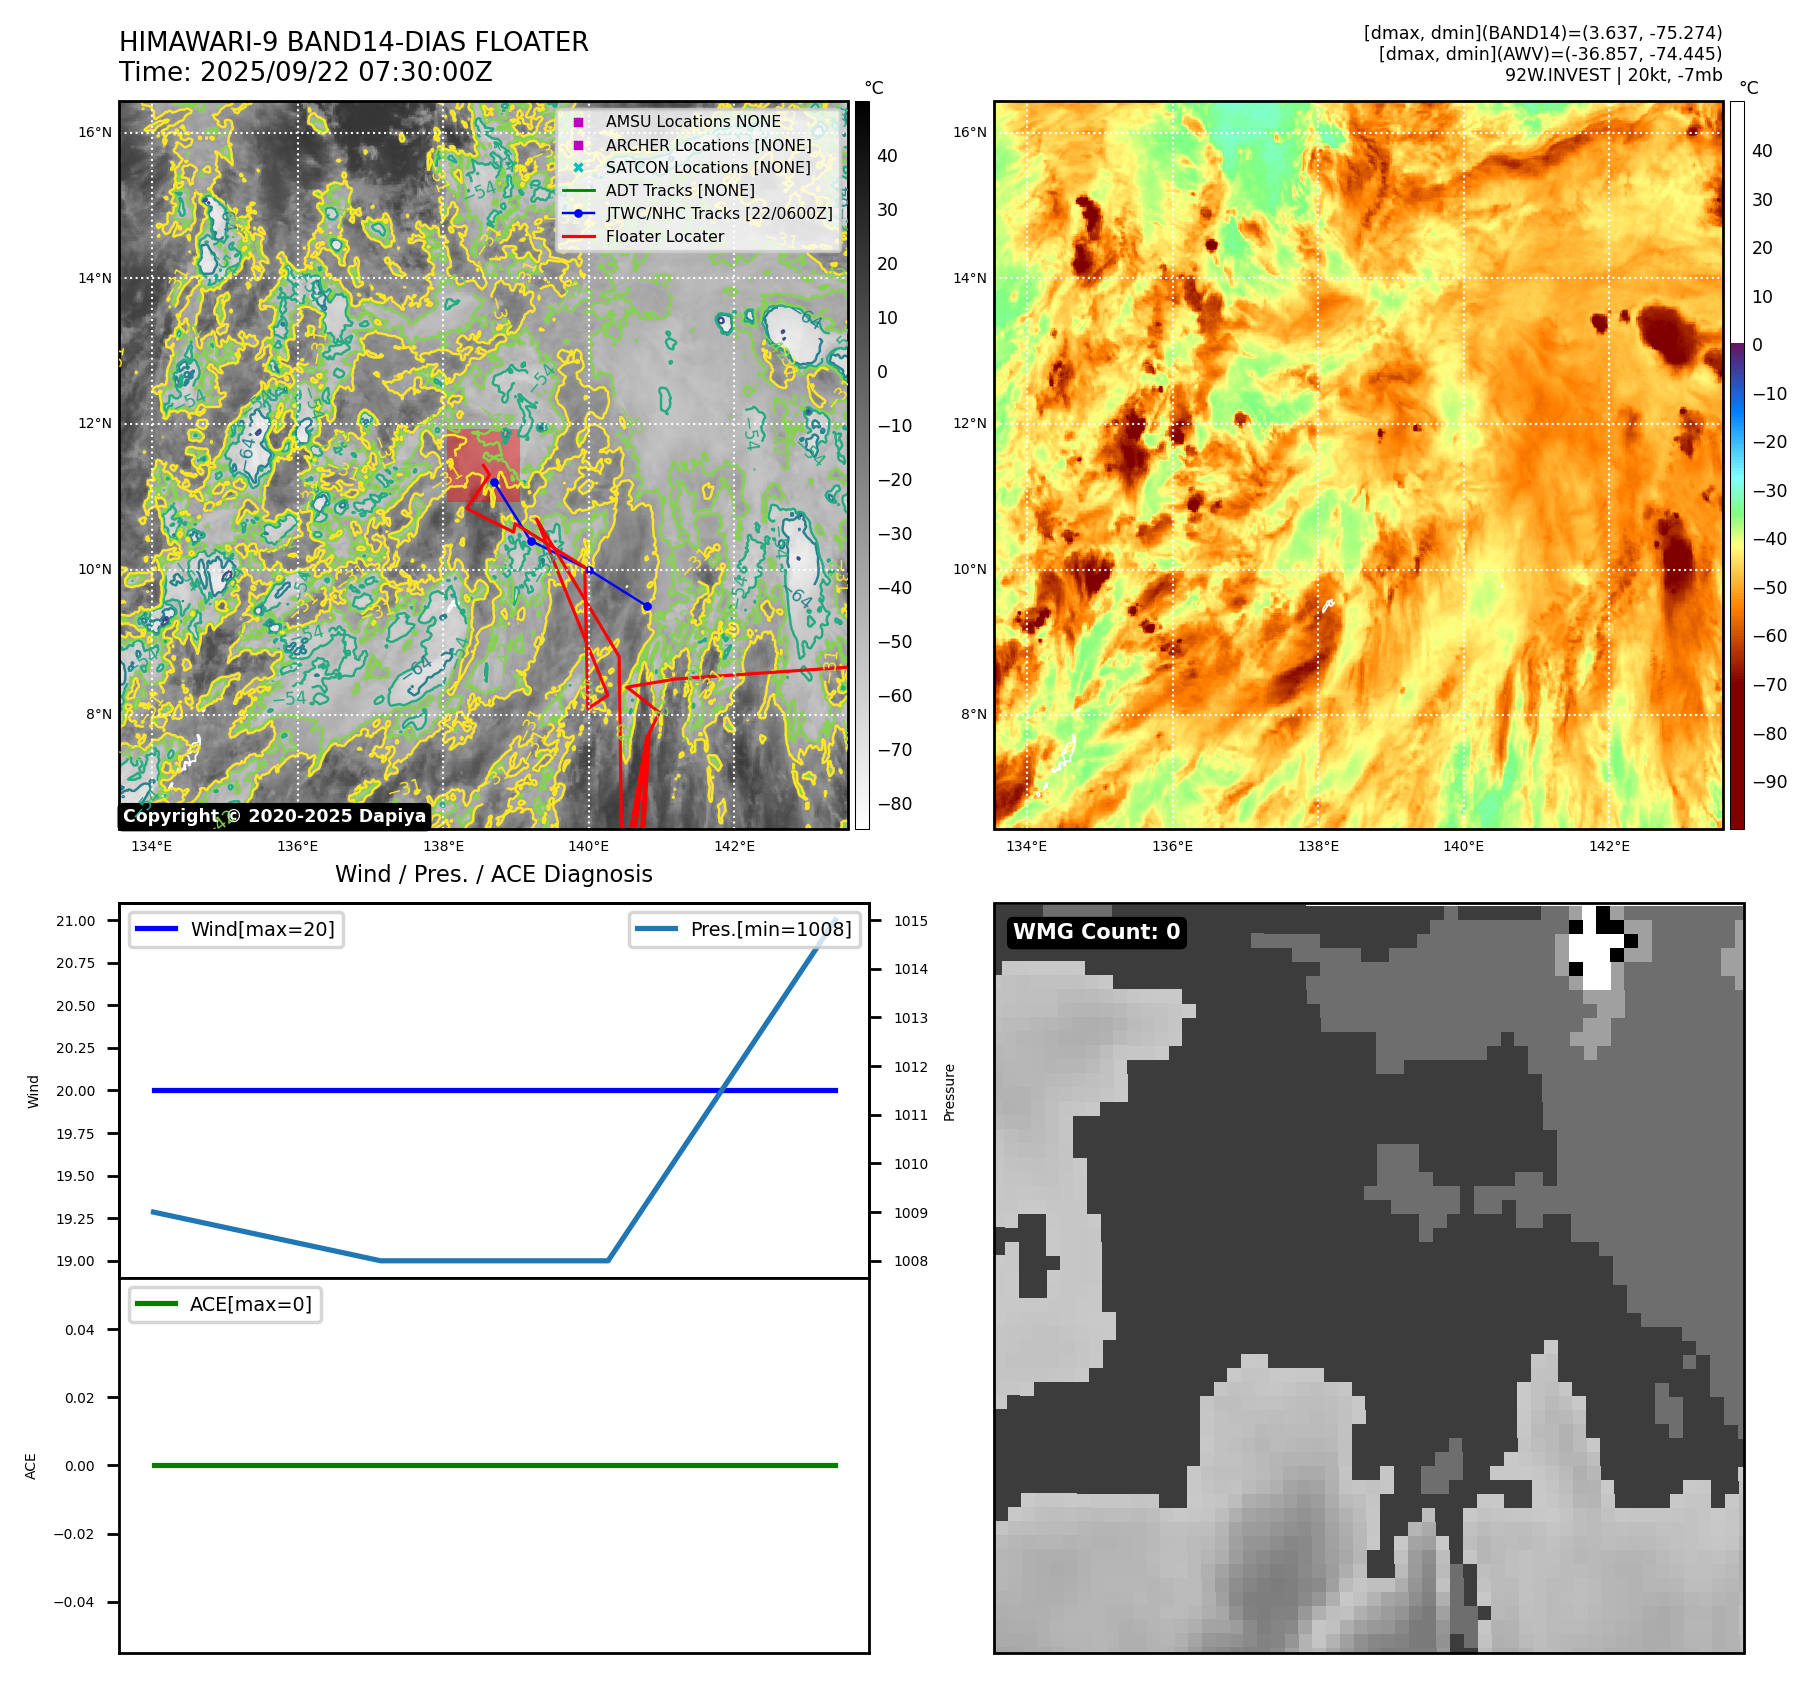Click the red shaded floater box on the map
Viewport: 1813px width, 1690px height.
tap(483, 466)
